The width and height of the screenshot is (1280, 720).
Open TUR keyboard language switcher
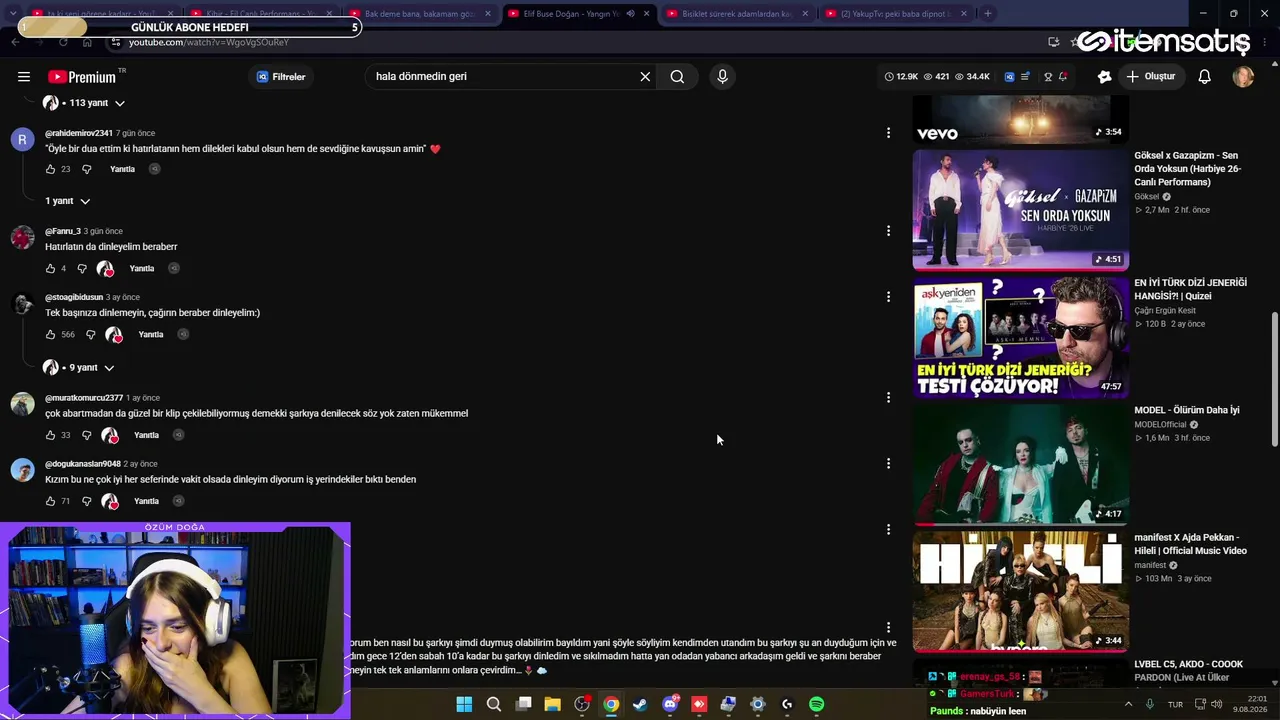[1175, 704]
